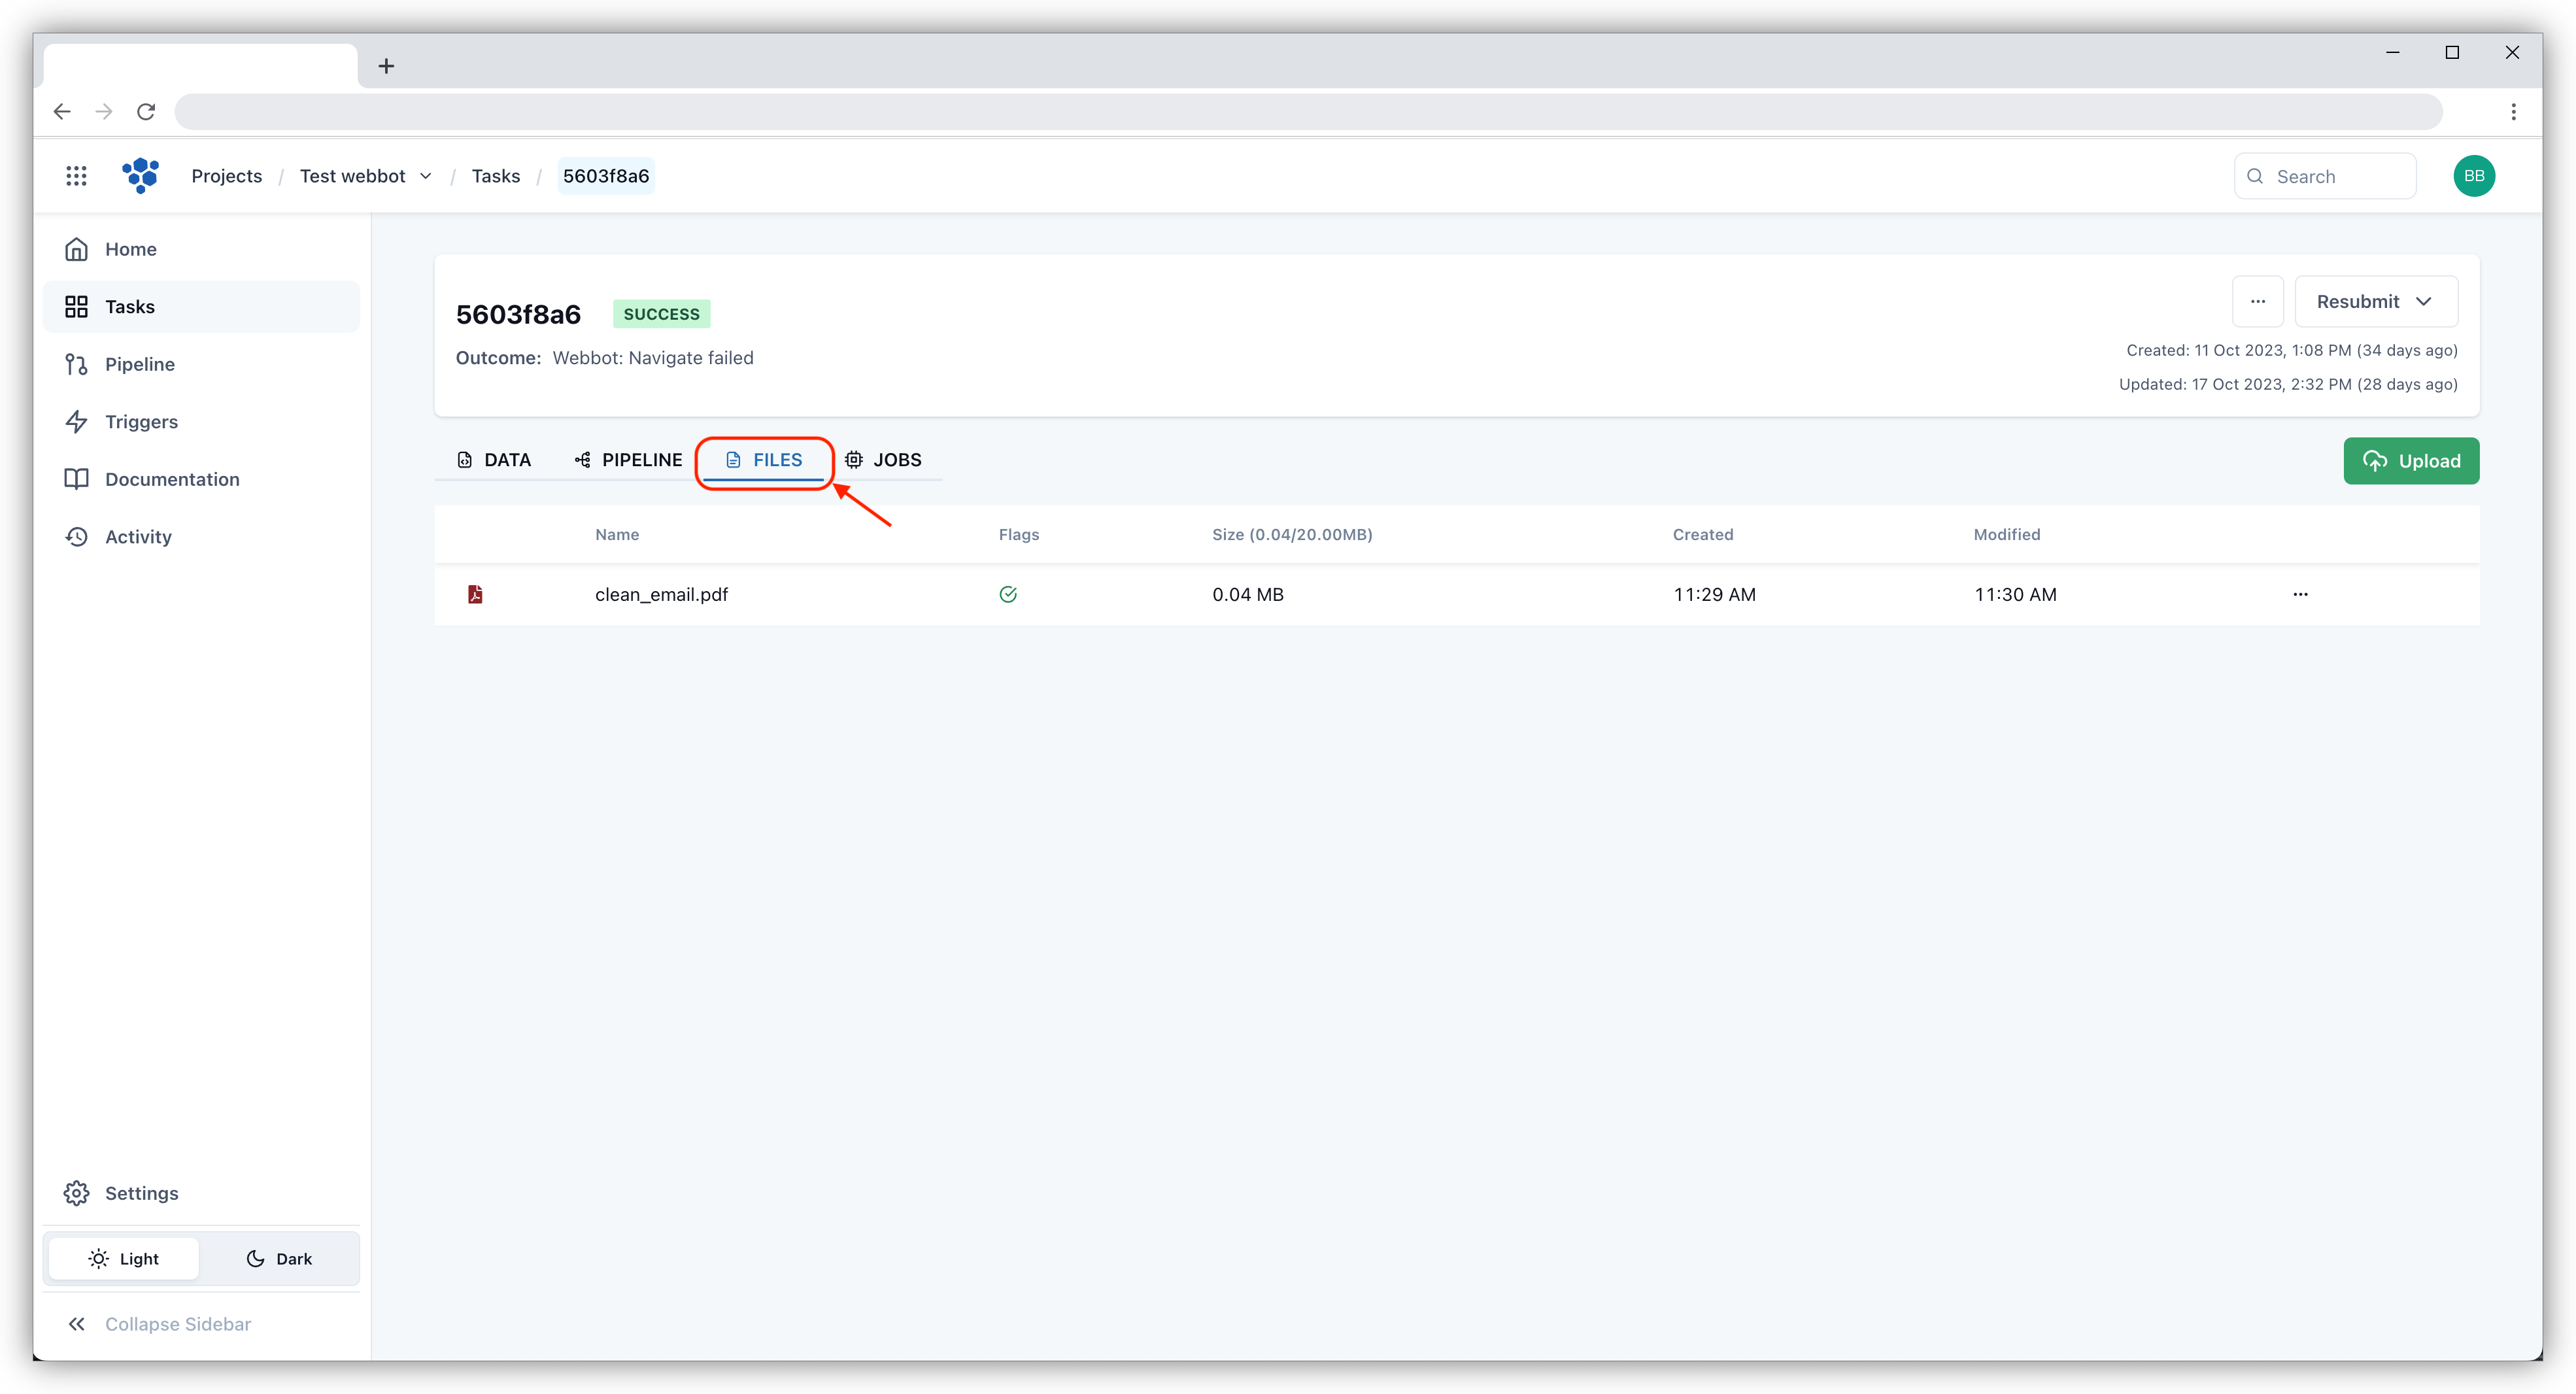Switch to Light theme
The width and height of the screenshot is (2576, 1394).
(124, 1259)
